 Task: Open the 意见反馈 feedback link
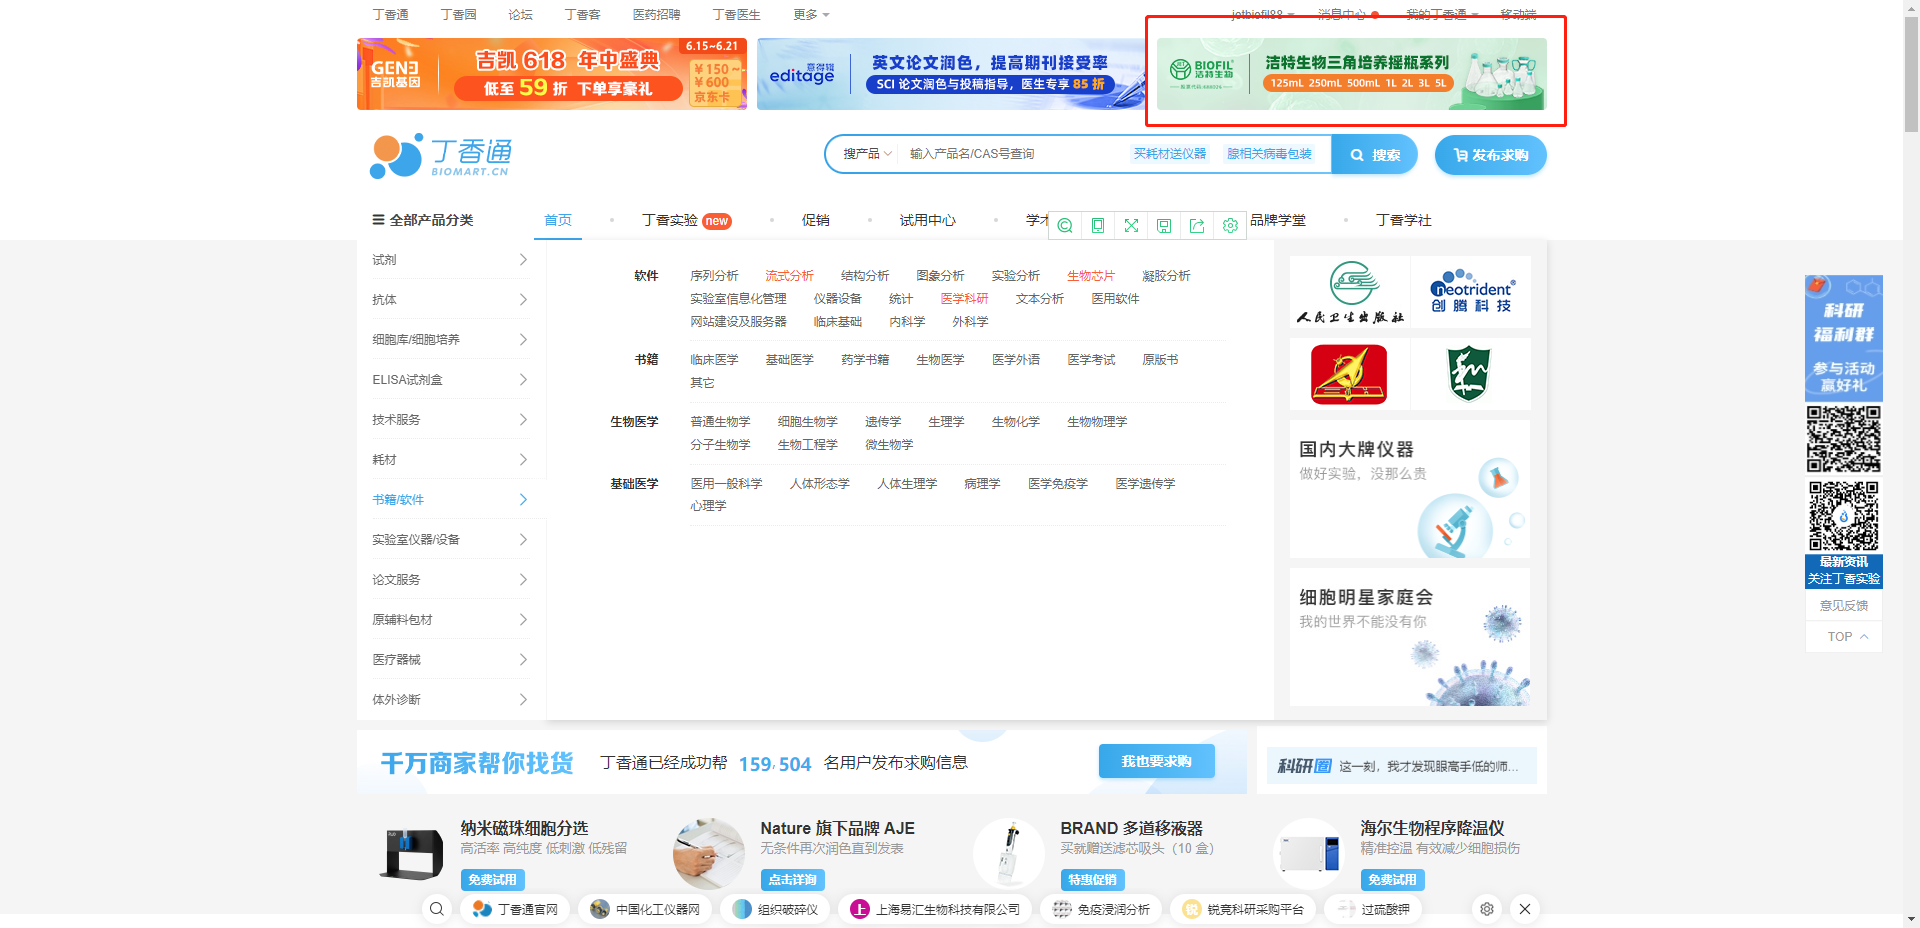coord(1843,605)
